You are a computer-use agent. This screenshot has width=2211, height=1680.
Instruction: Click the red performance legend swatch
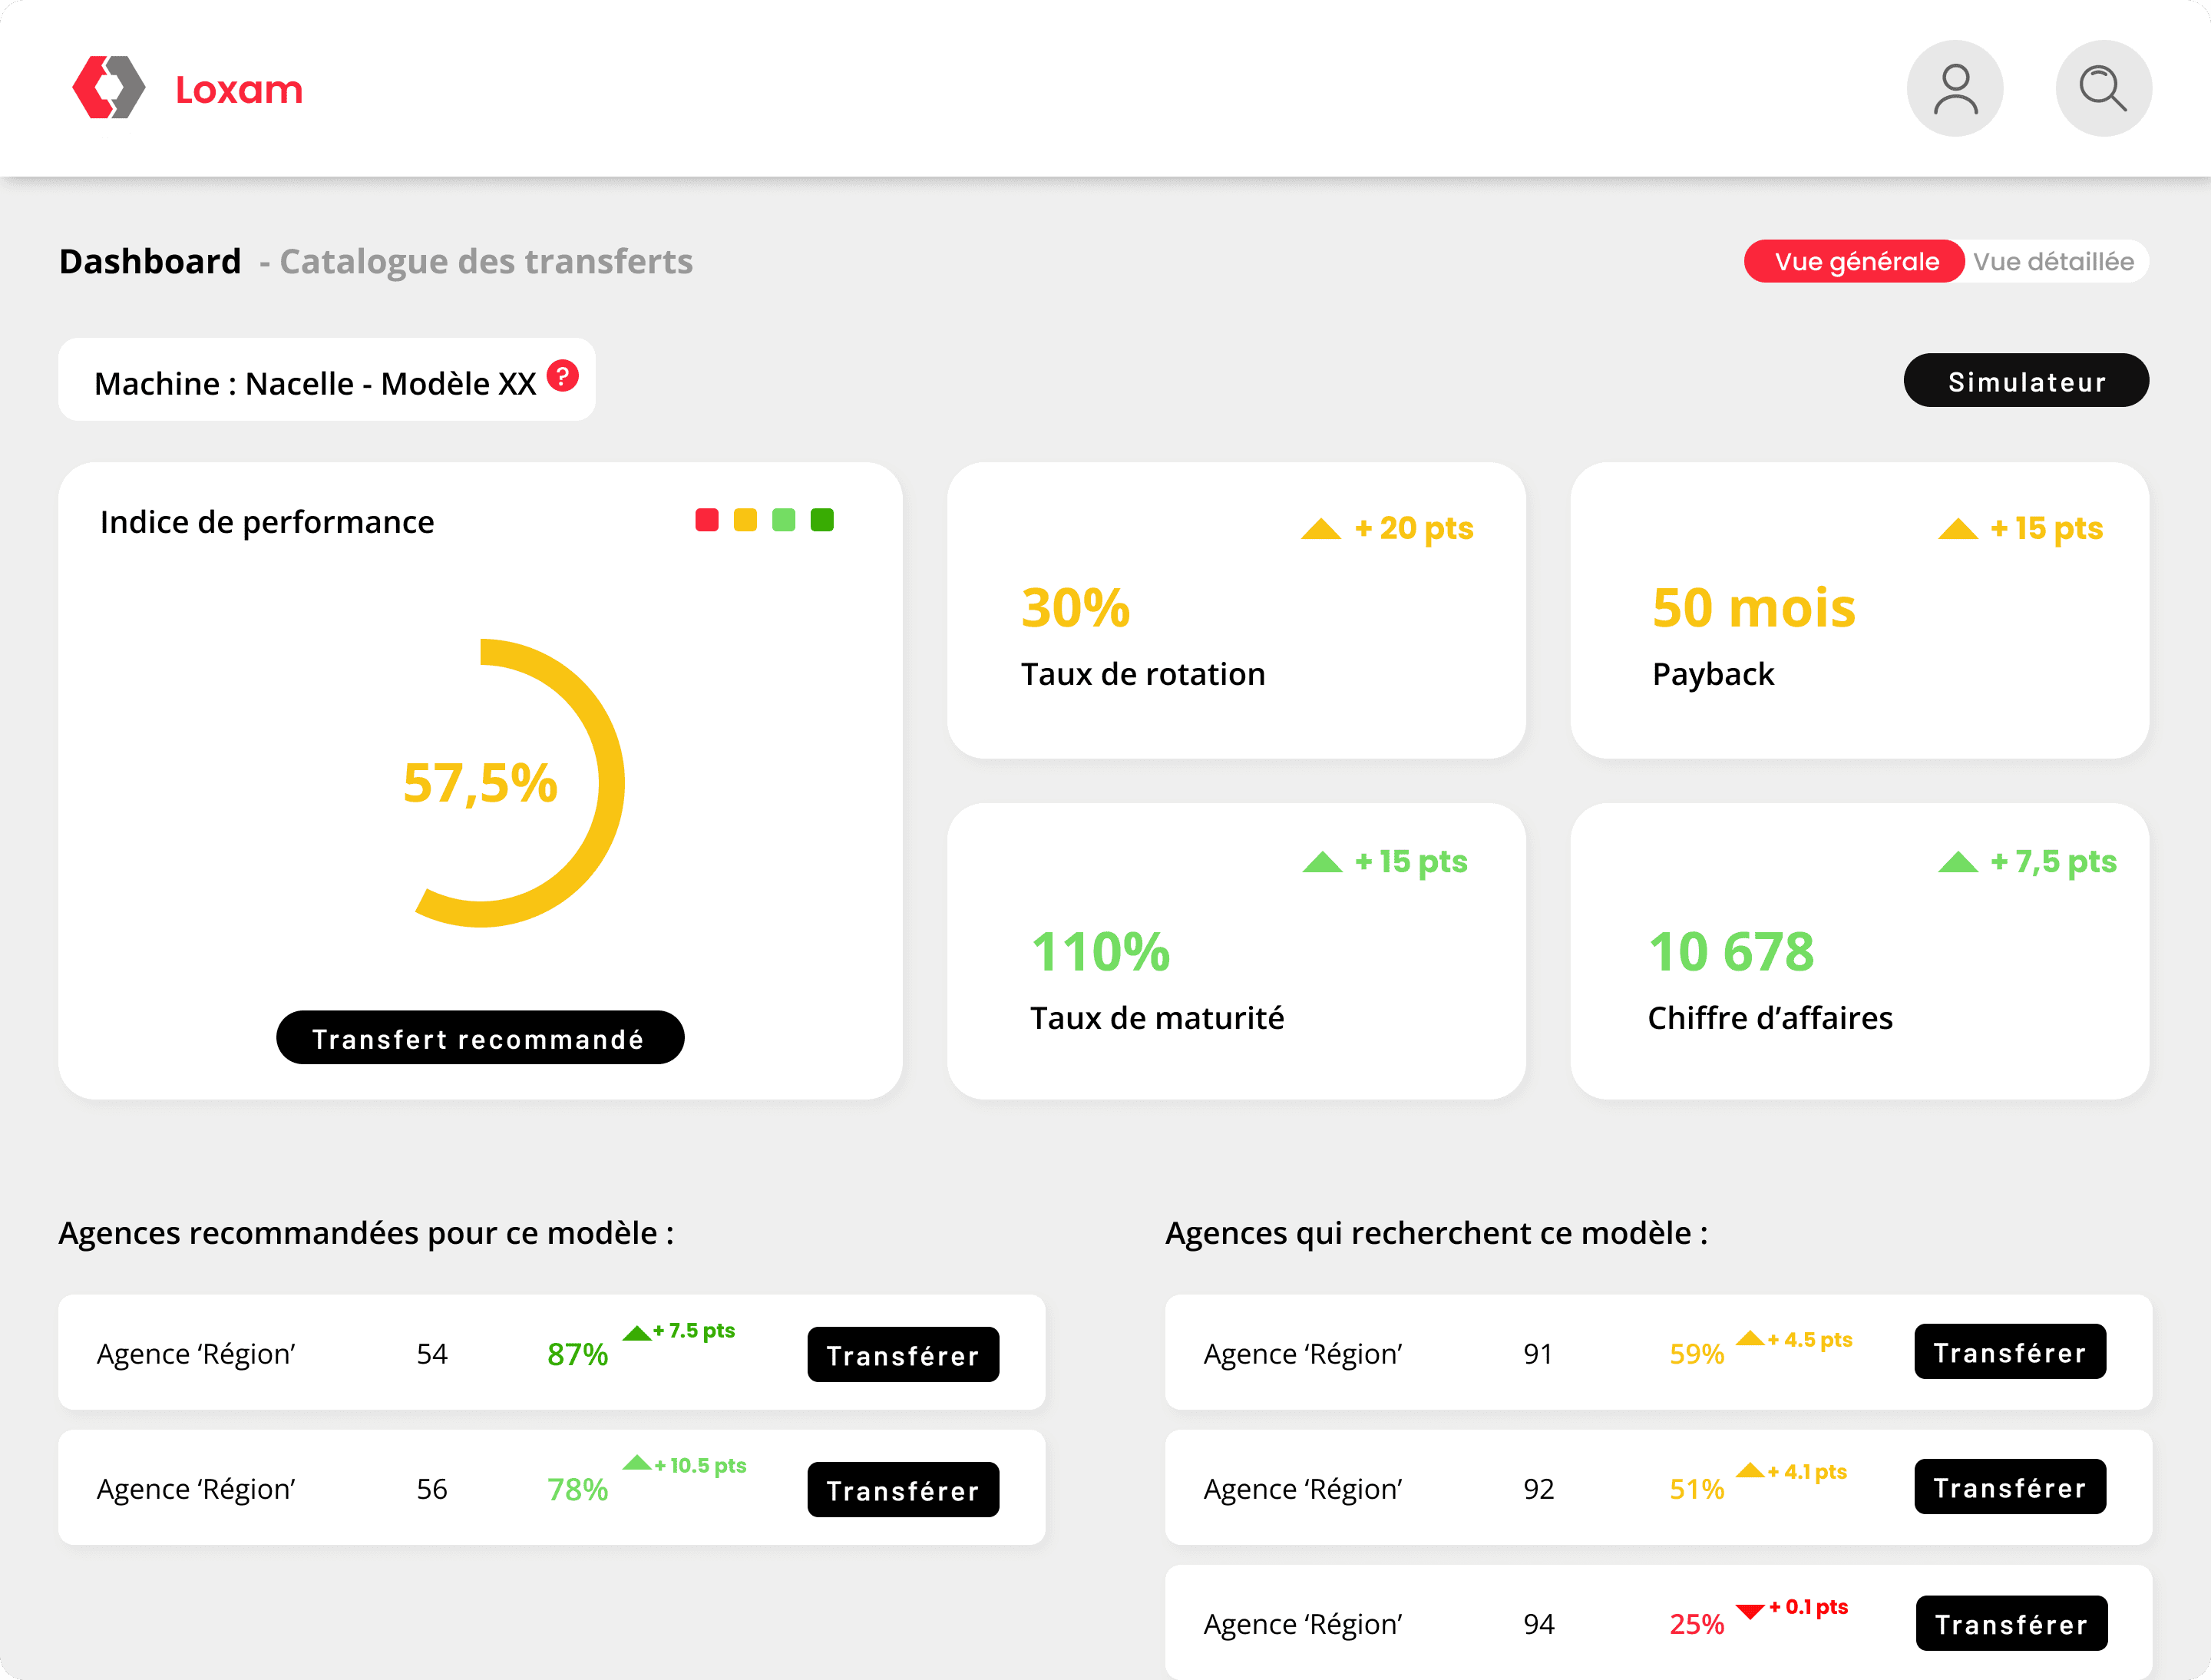coord(706,520)
